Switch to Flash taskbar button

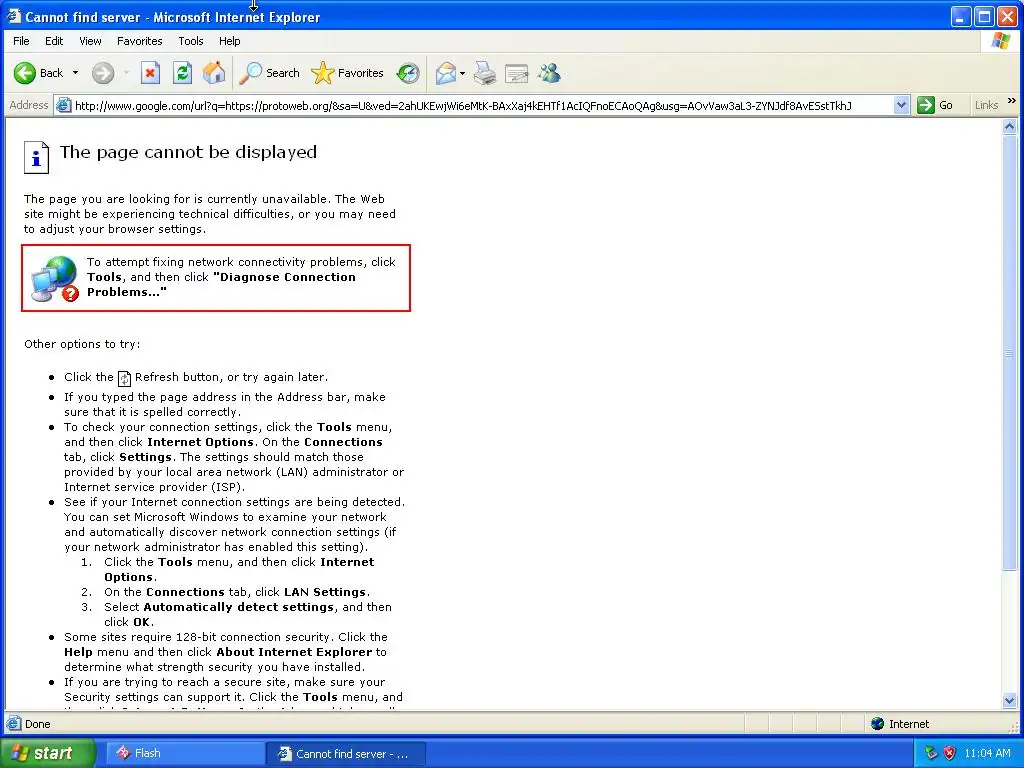click(x=184, y=753)
